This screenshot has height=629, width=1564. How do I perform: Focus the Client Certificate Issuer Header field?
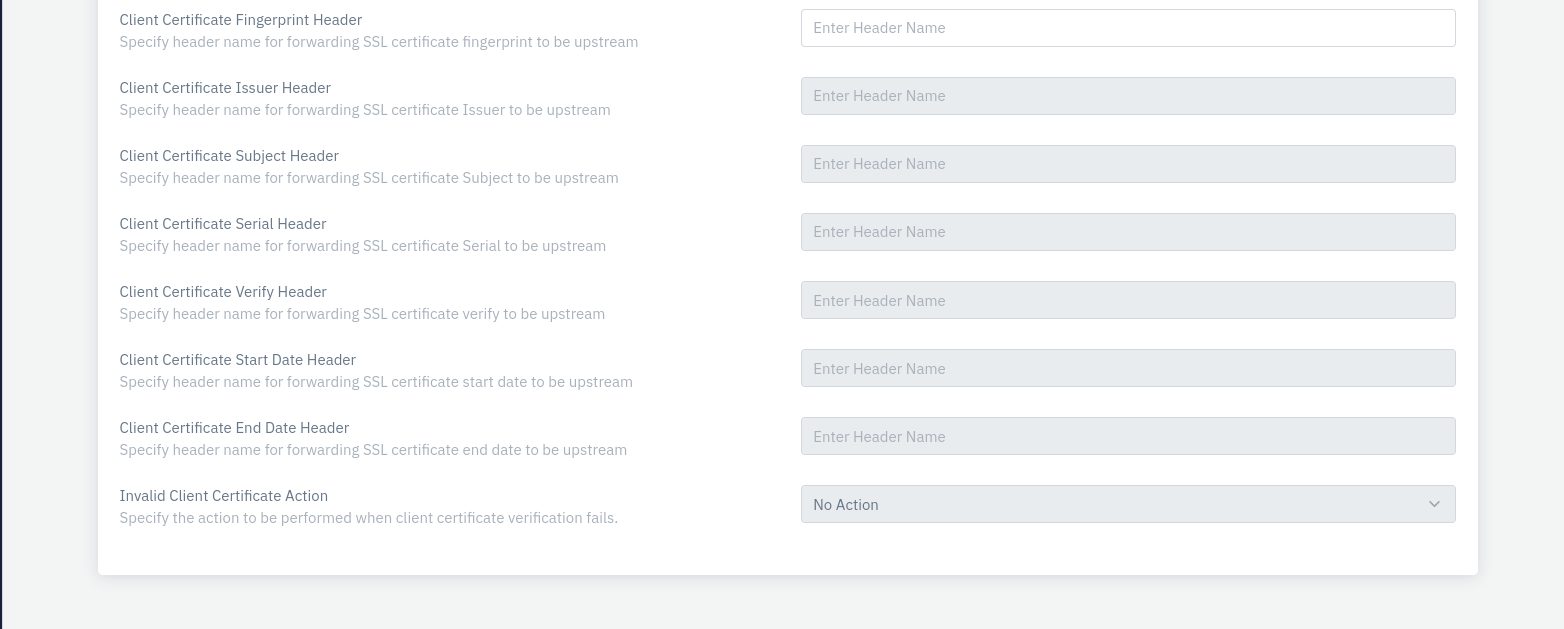(1127, 96)
